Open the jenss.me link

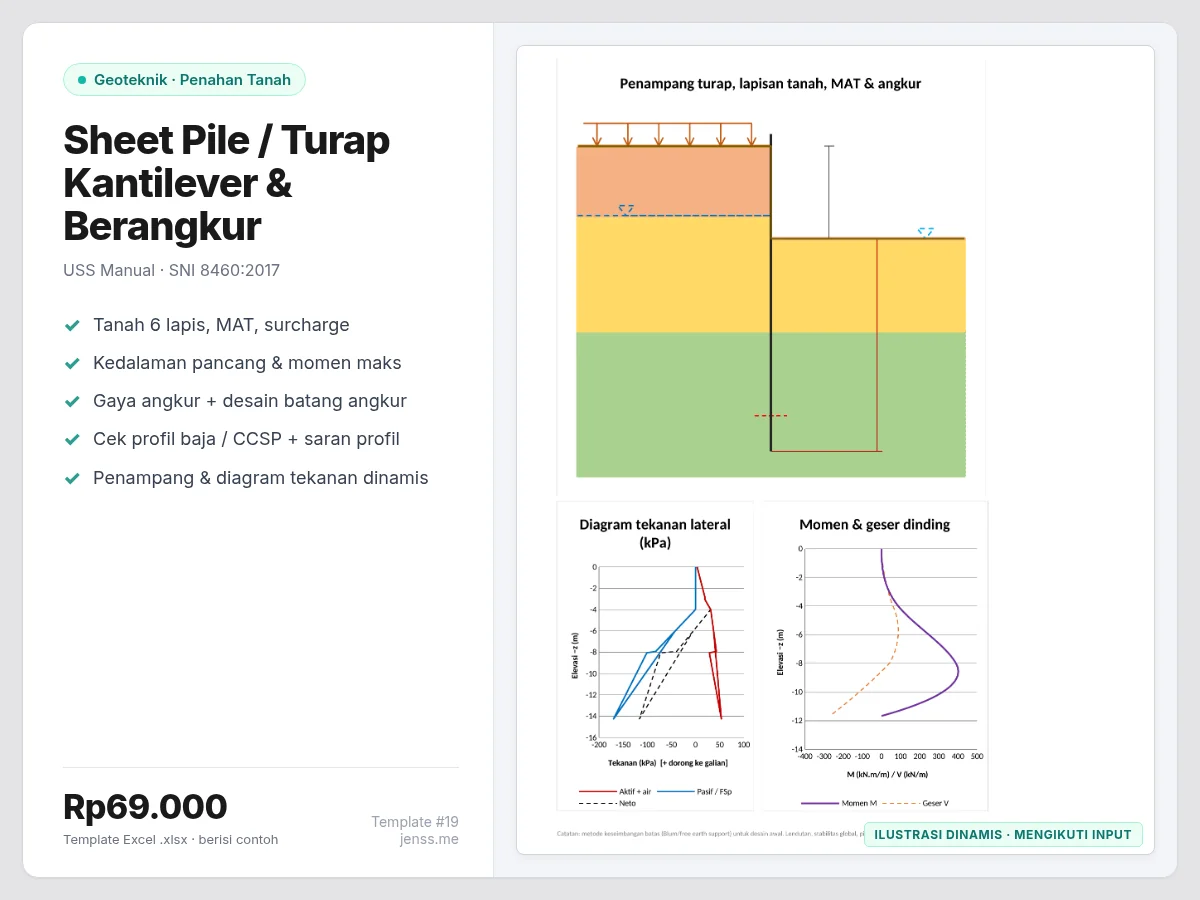(429, 839)
